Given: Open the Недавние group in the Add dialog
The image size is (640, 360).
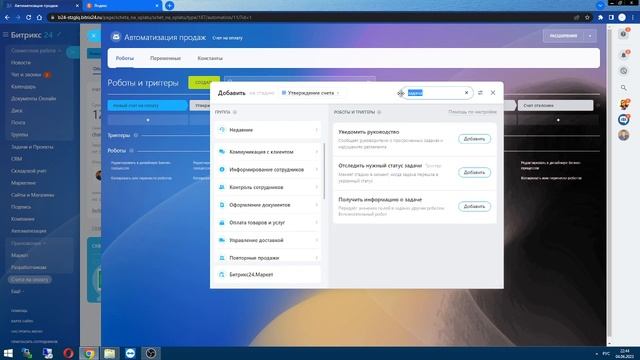Looking at the screenshot, I should coord(268,130).
